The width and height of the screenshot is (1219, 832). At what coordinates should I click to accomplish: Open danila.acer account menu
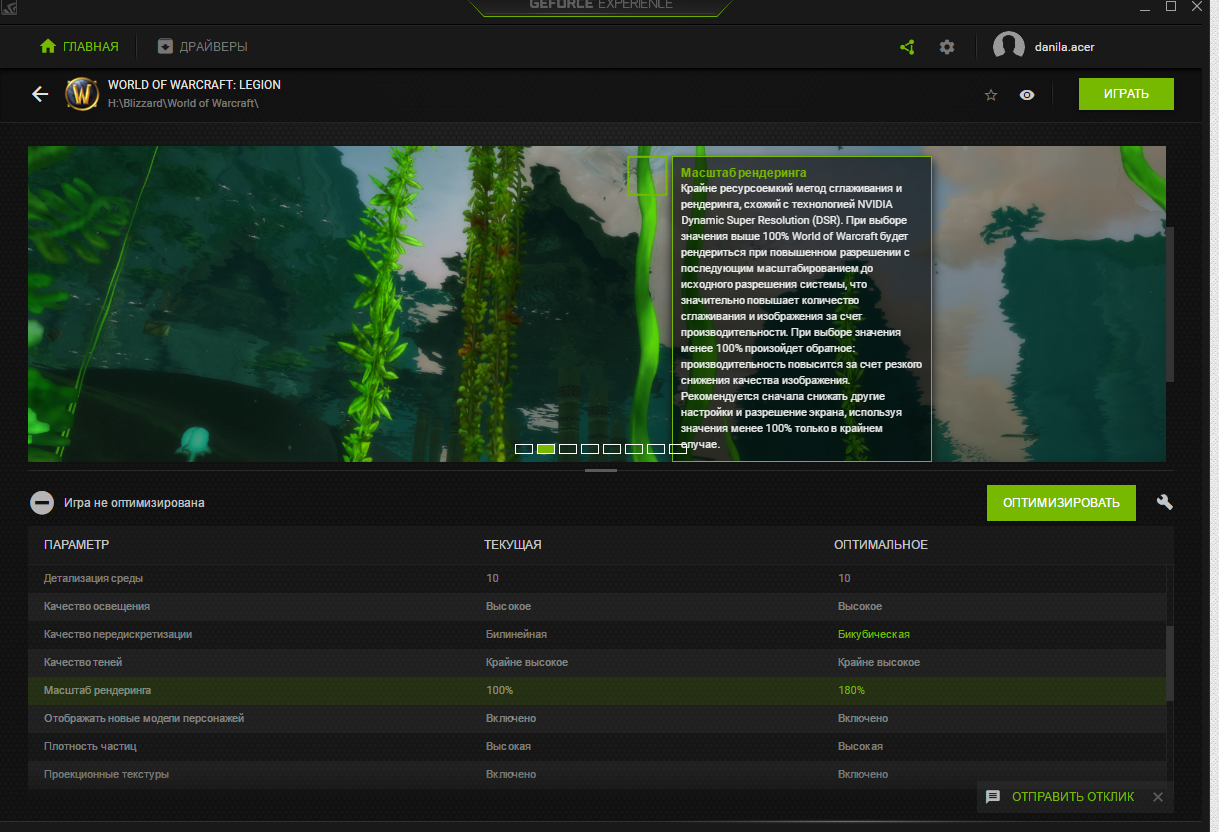point(1064,47)
